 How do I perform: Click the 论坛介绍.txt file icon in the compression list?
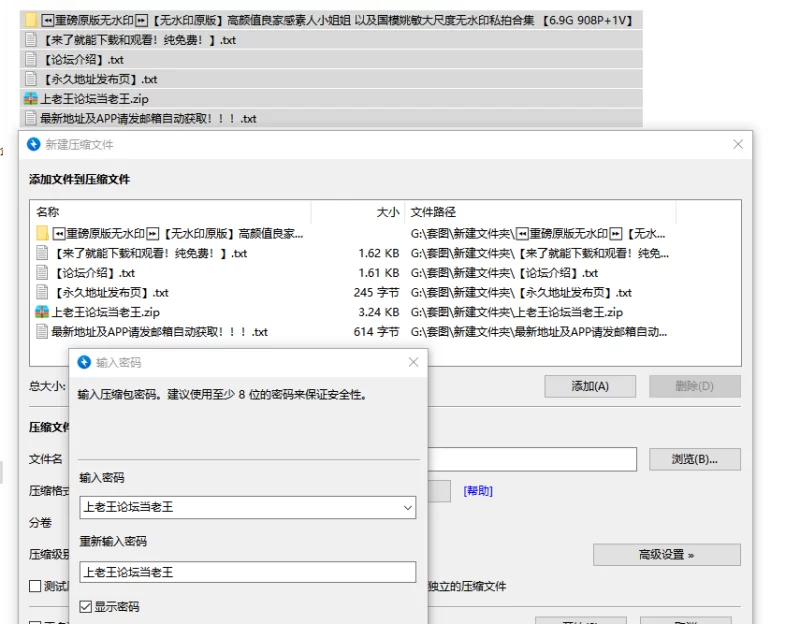(43, 273)
